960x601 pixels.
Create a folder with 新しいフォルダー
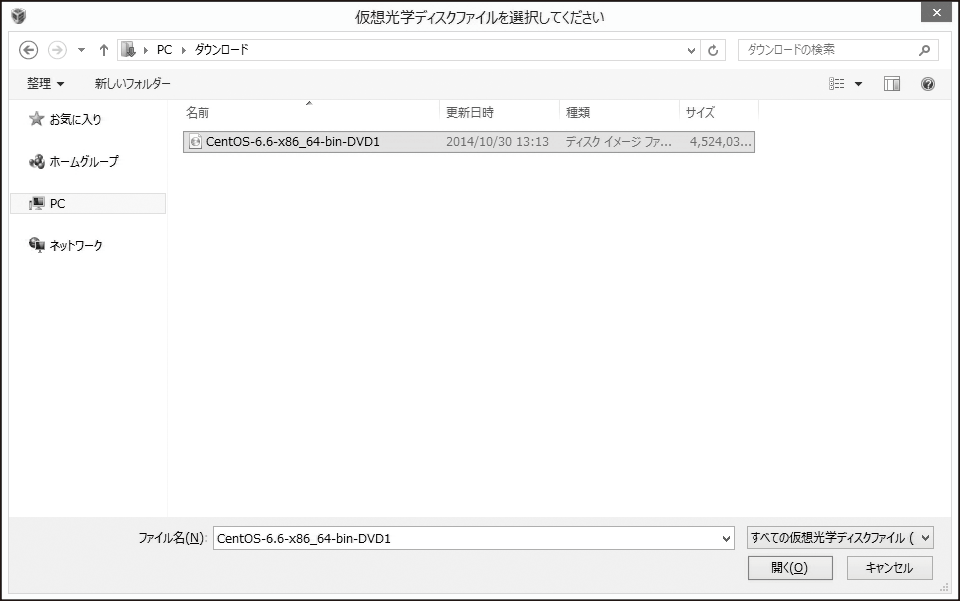(132, 84)
